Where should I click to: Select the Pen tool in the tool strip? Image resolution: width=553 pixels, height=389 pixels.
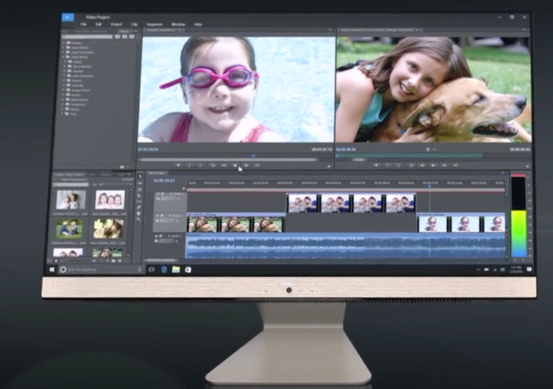139,207
